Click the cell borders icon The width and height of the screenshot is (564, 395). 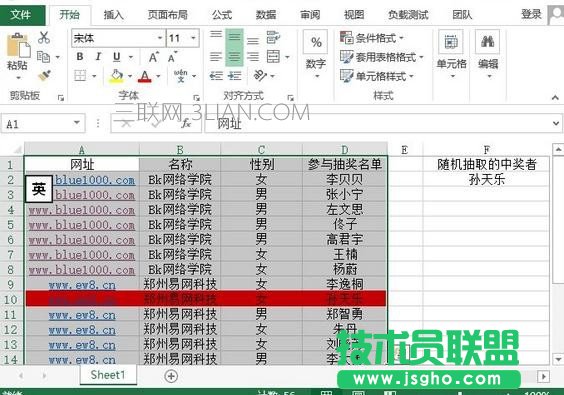click(x=80, y=76)
